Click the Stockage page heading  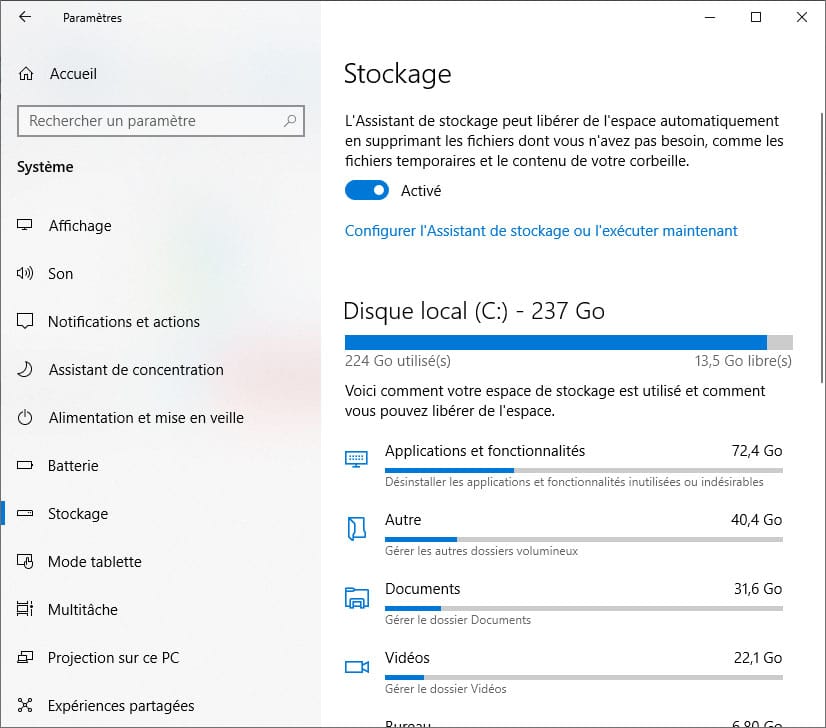click(398, 74)
